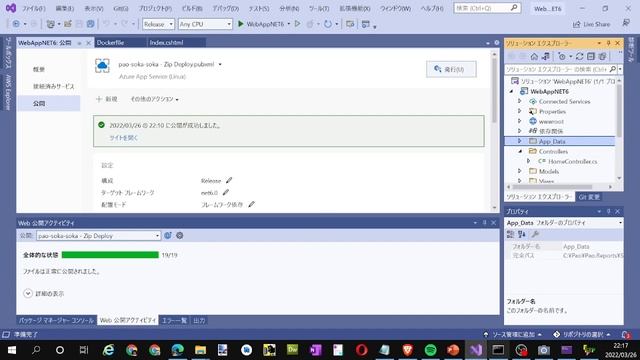Click the settings gear in Web publish activity
The width and height of the screenshot is (640, 360).
coord(180,236)
